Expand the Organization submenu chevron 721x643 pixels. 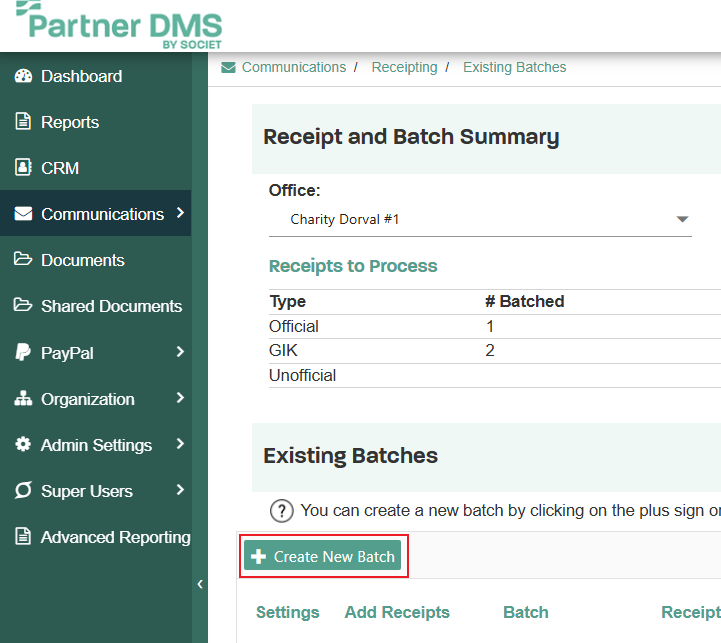tap(180, 398)
